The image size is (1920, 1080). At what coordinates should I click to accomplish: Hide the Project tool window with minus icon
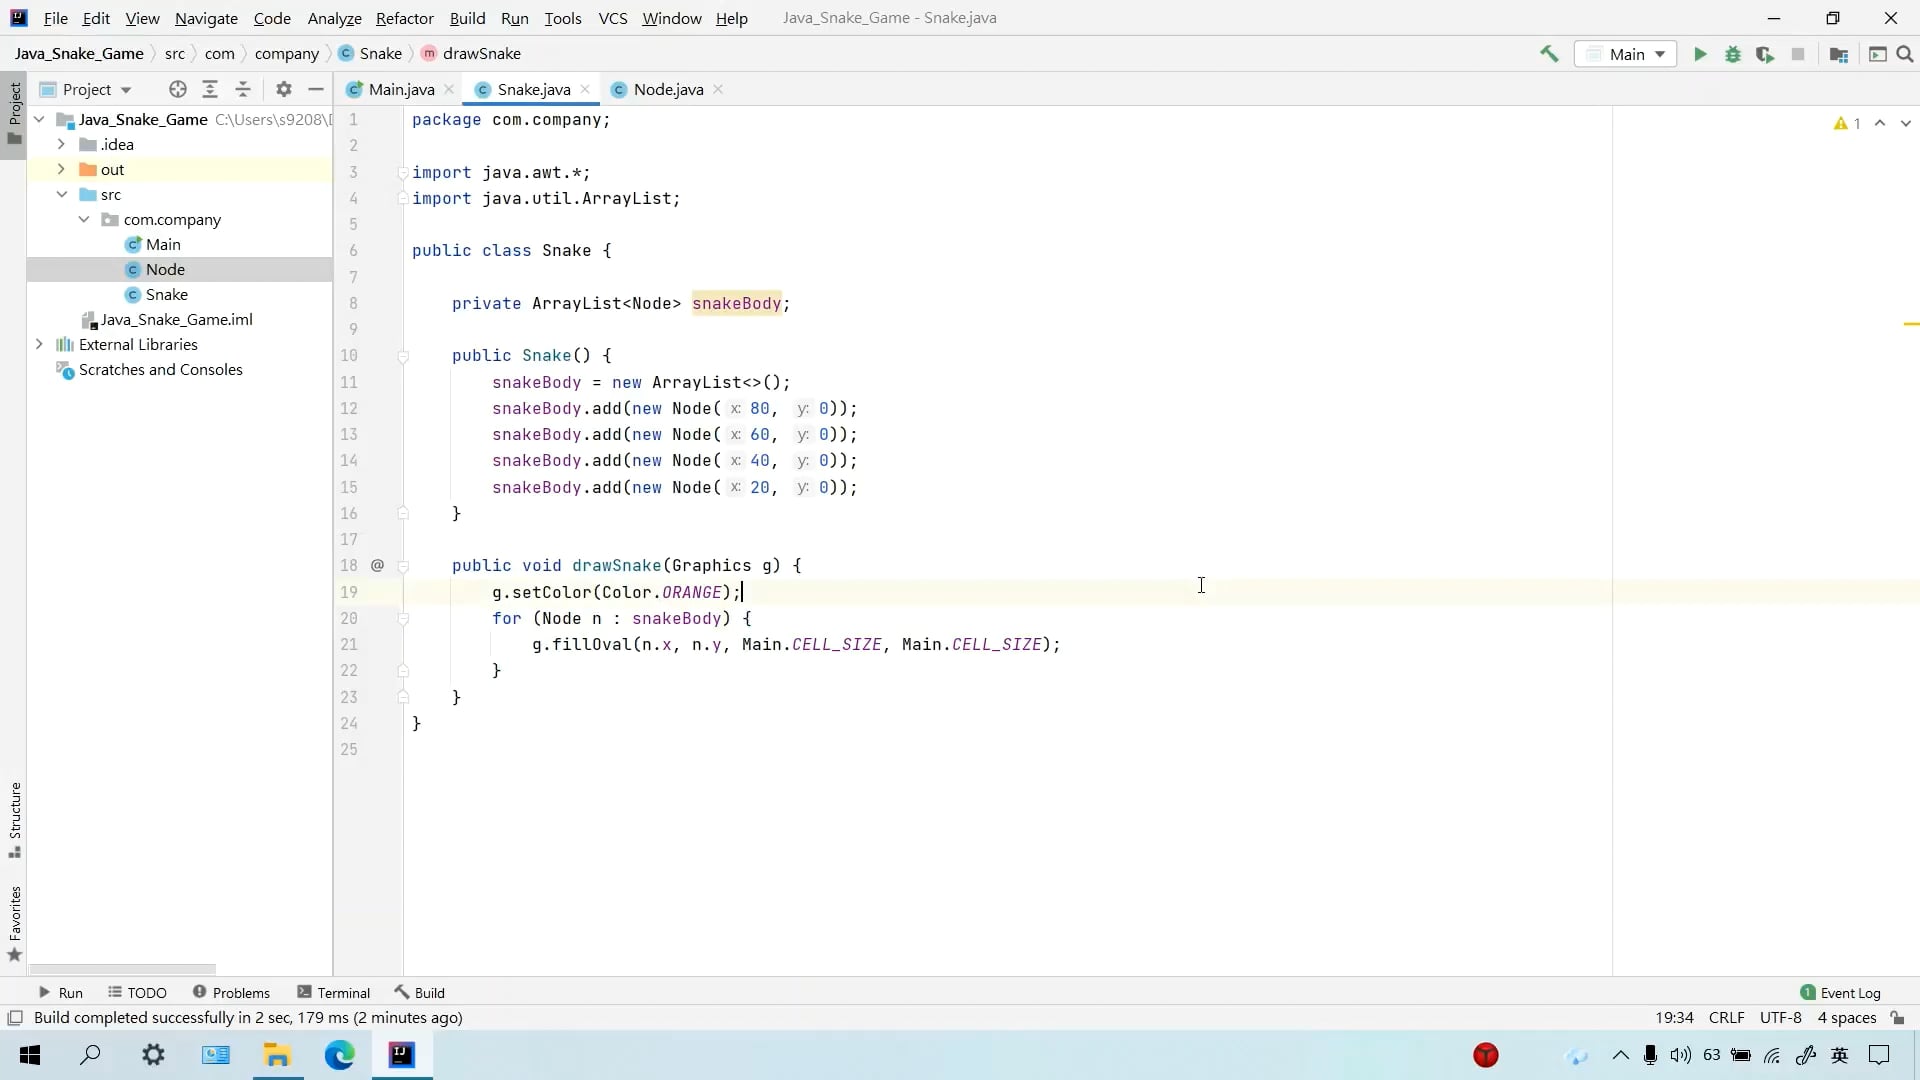pos(316,89)
